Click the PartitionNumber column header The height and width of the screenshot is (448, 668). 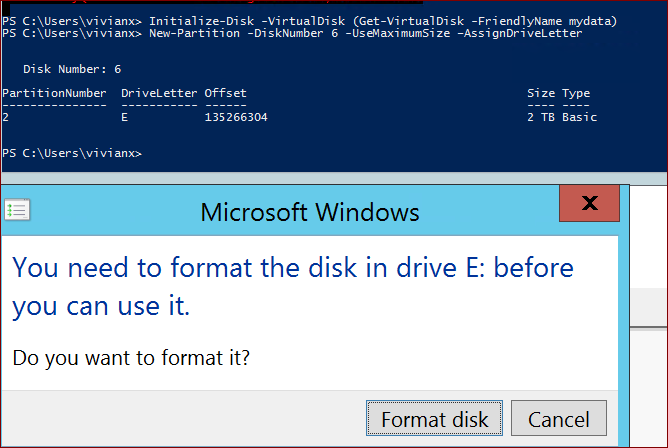pyautogui.click(x=54, y=93)
